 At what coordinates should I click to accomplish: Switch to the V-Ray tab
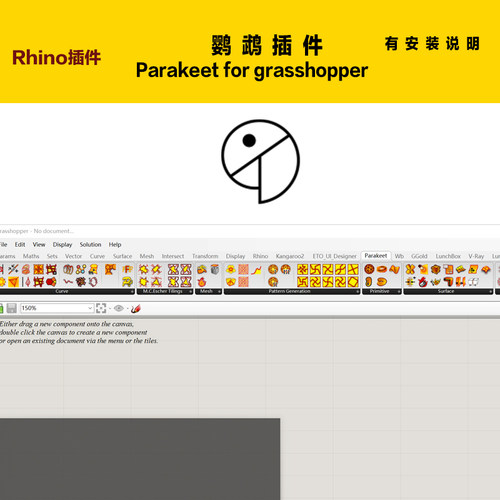tap(476, 256)
